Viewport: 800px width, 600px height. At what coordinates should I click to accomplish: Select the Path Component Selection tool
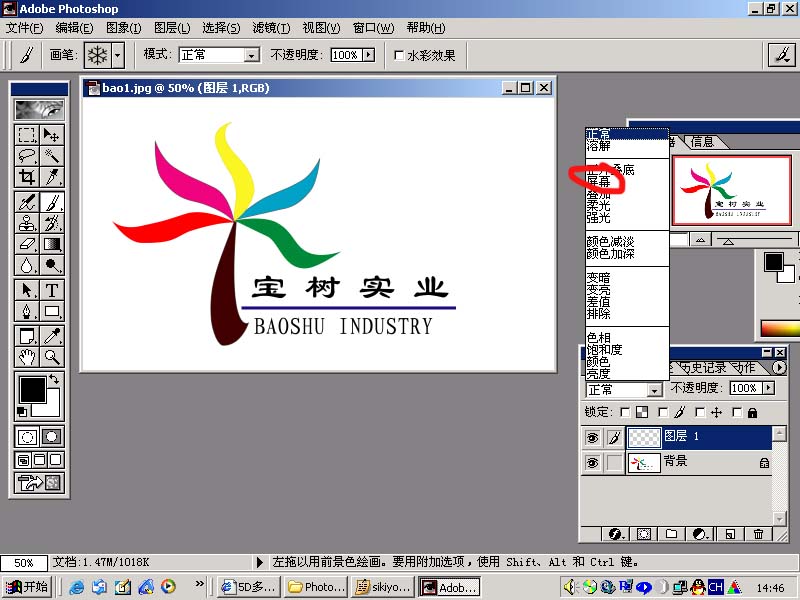click(x=27, y=290)
